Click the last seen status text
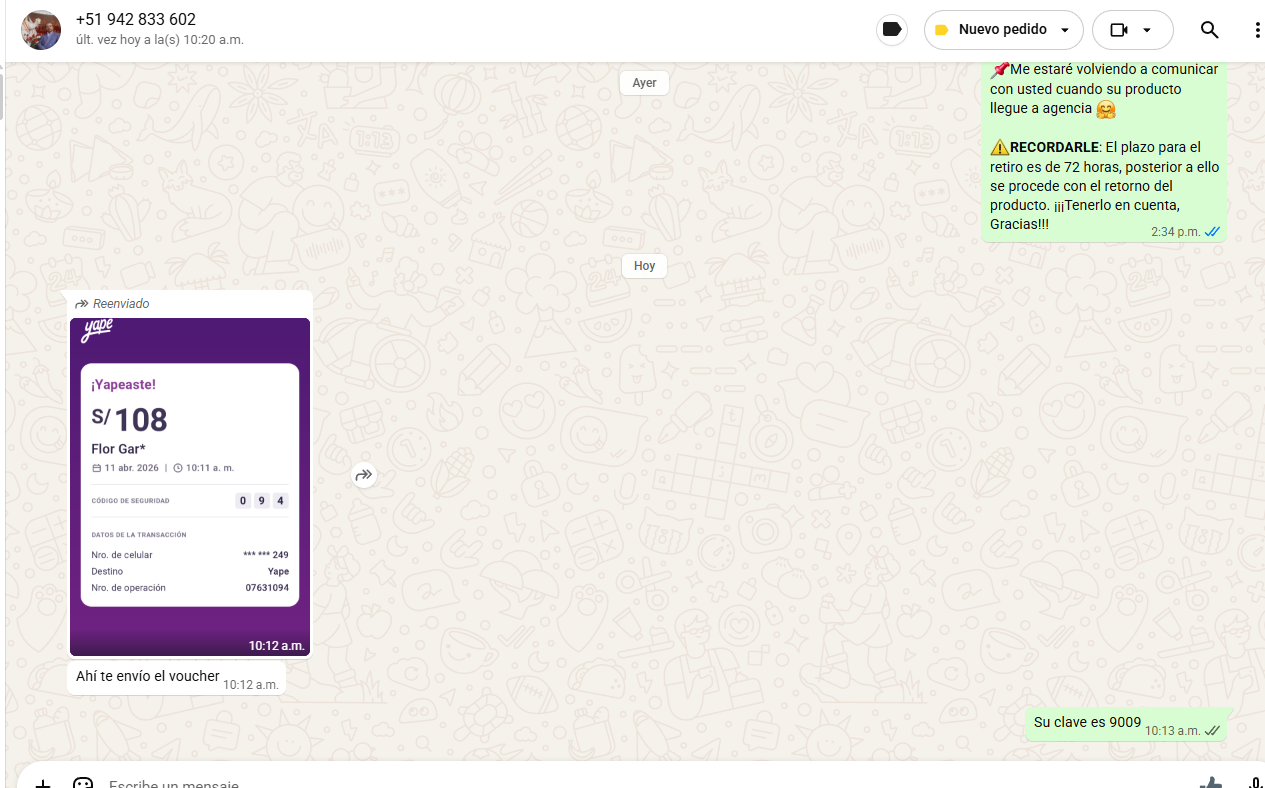 (x=160, y=40)
